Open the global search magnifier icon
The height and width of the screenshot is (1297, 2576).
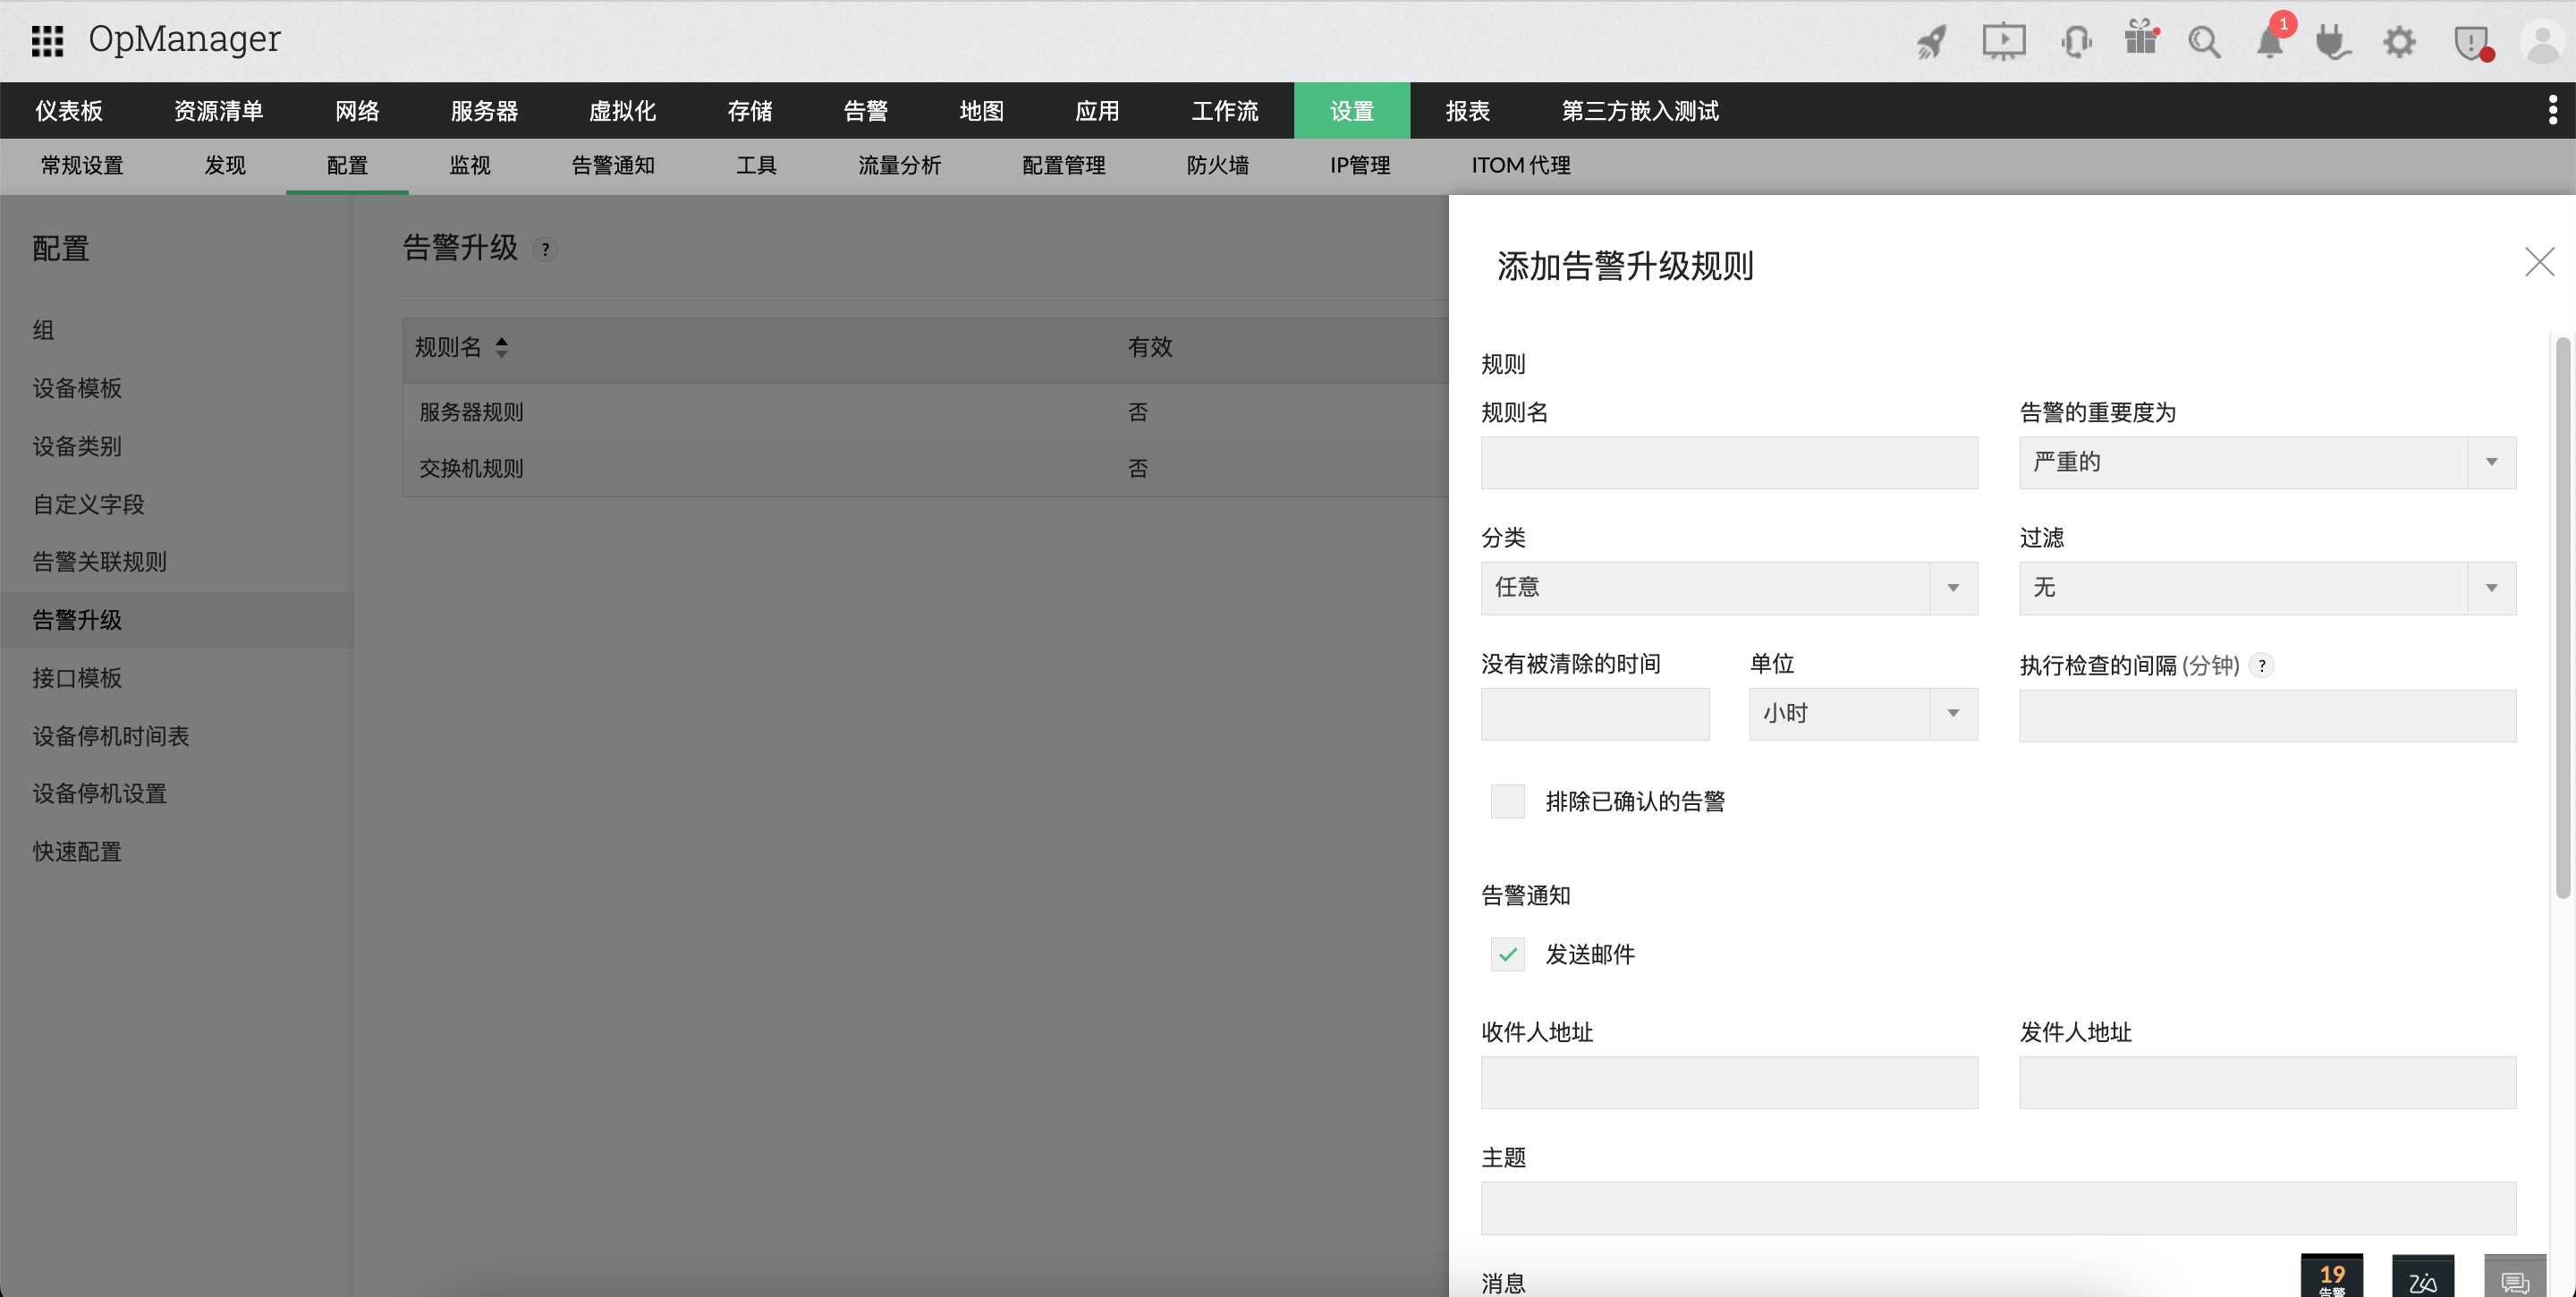pyautogui.click(x=2206, y=42)
